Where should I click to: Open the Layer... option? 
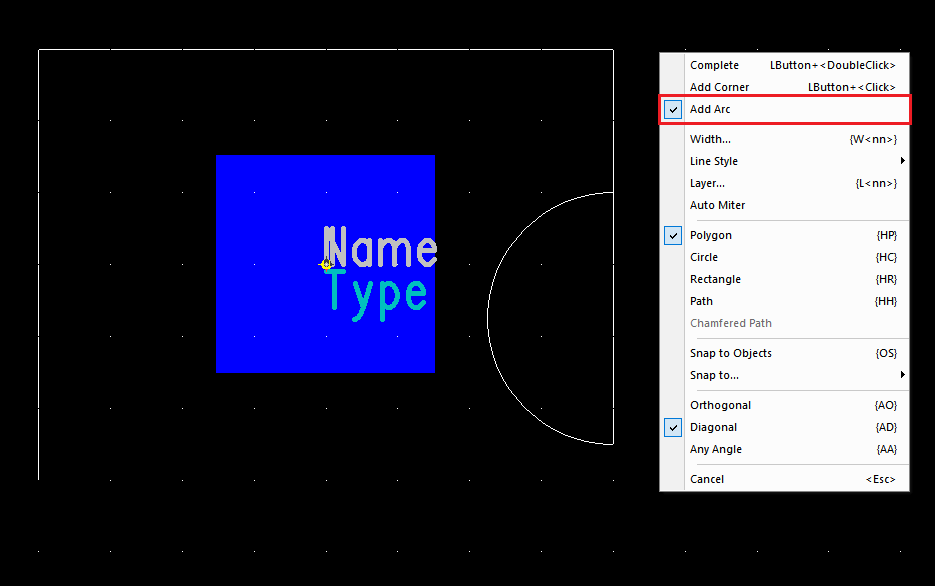pos(707,183)
